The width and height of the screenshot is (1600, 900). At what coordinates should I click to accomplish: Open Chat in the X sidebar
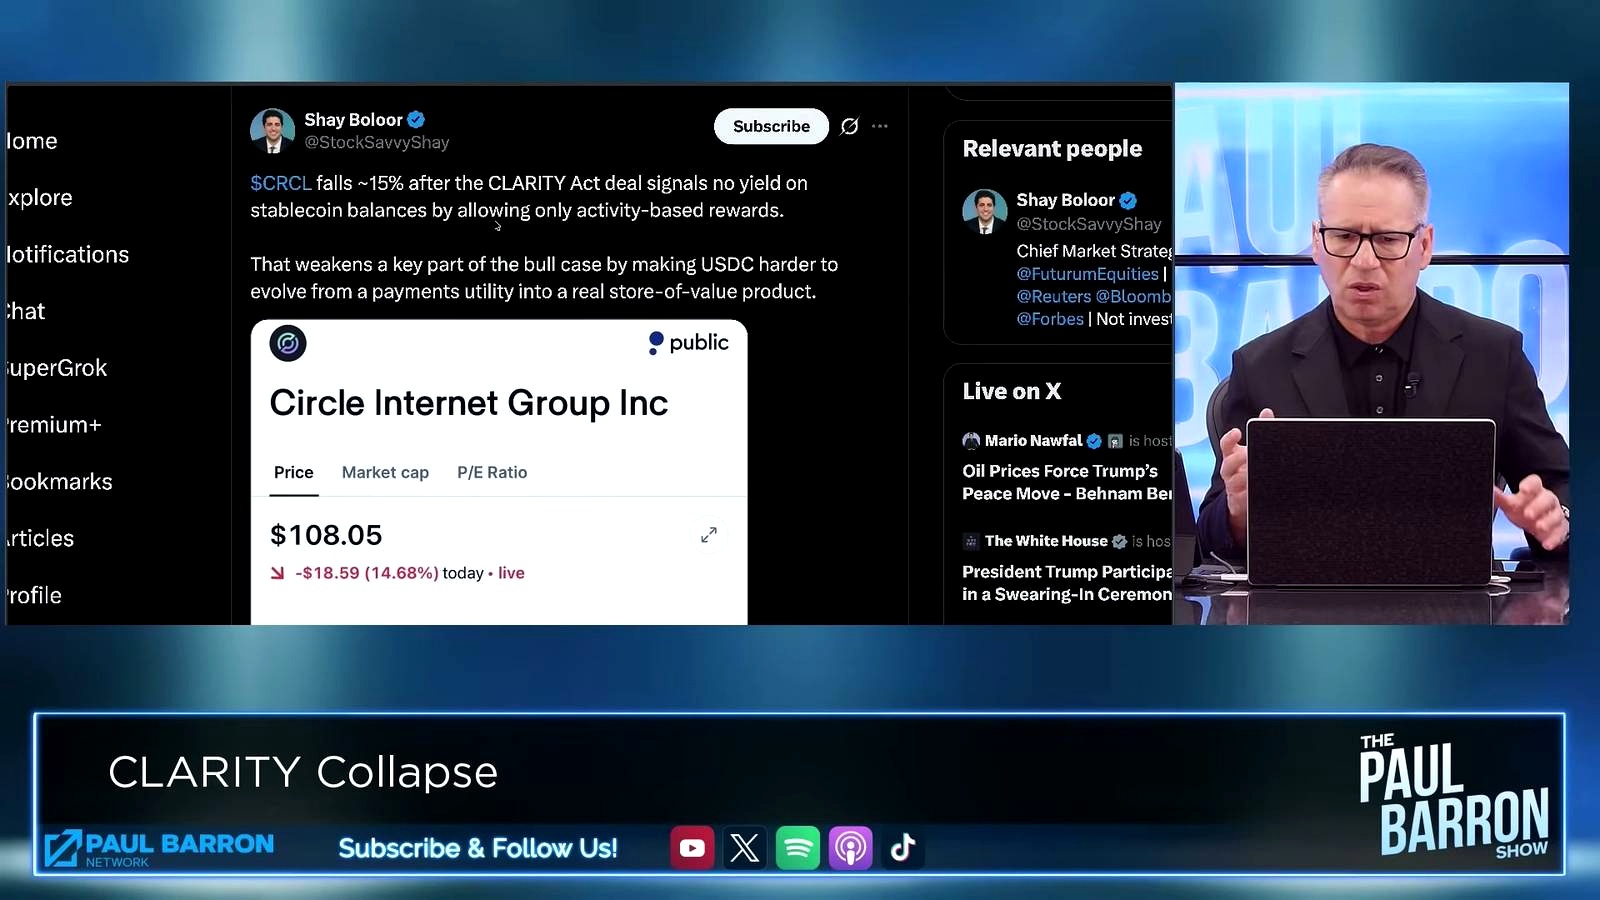click(26, 311)
